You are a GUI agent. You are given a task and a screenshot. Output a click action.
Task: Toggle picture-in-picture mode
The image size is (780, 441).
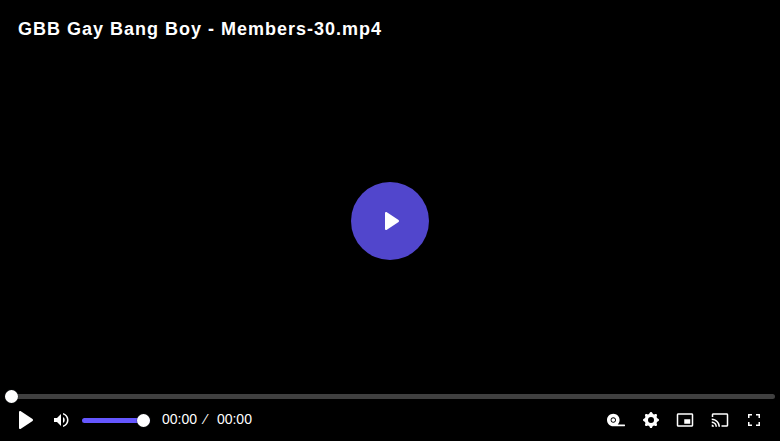(685, 420)
